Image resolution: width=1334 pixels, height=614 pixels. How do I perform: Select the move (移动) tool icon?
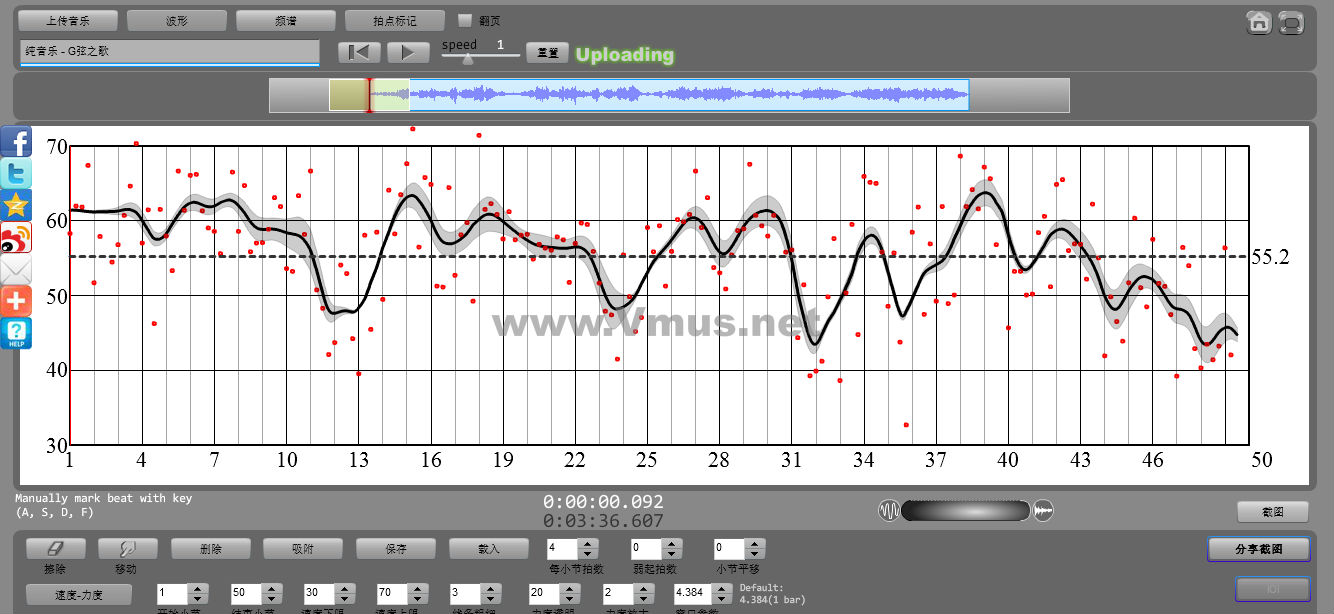tap(127, 549)
